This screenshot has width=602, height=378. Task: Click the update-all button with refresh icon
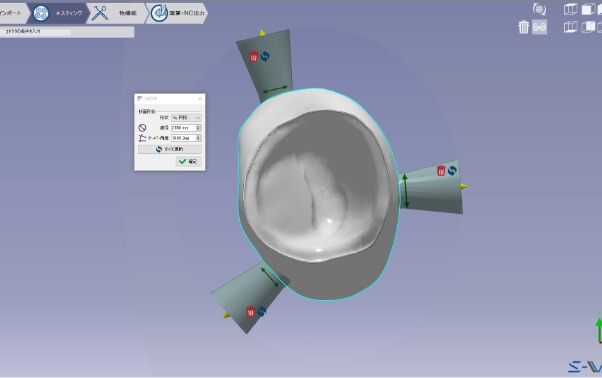pyautogui.click(x=170, y=149)
